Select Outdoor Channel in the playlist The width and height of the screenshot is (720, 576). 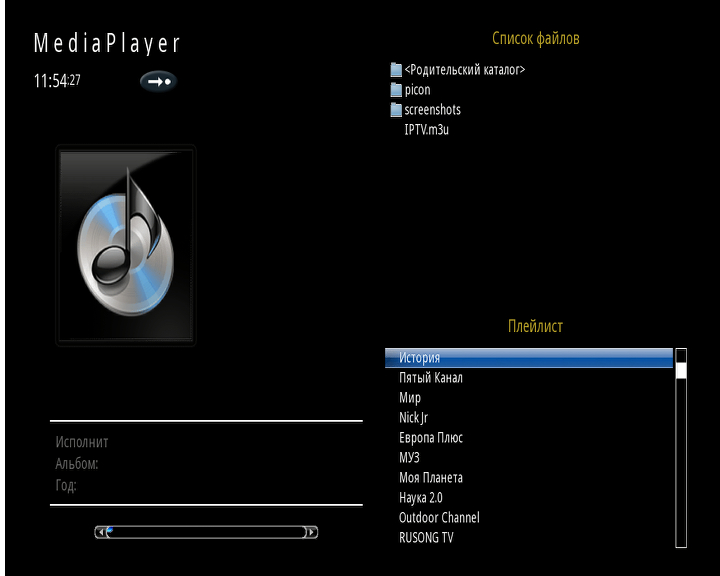click(439, 518)
